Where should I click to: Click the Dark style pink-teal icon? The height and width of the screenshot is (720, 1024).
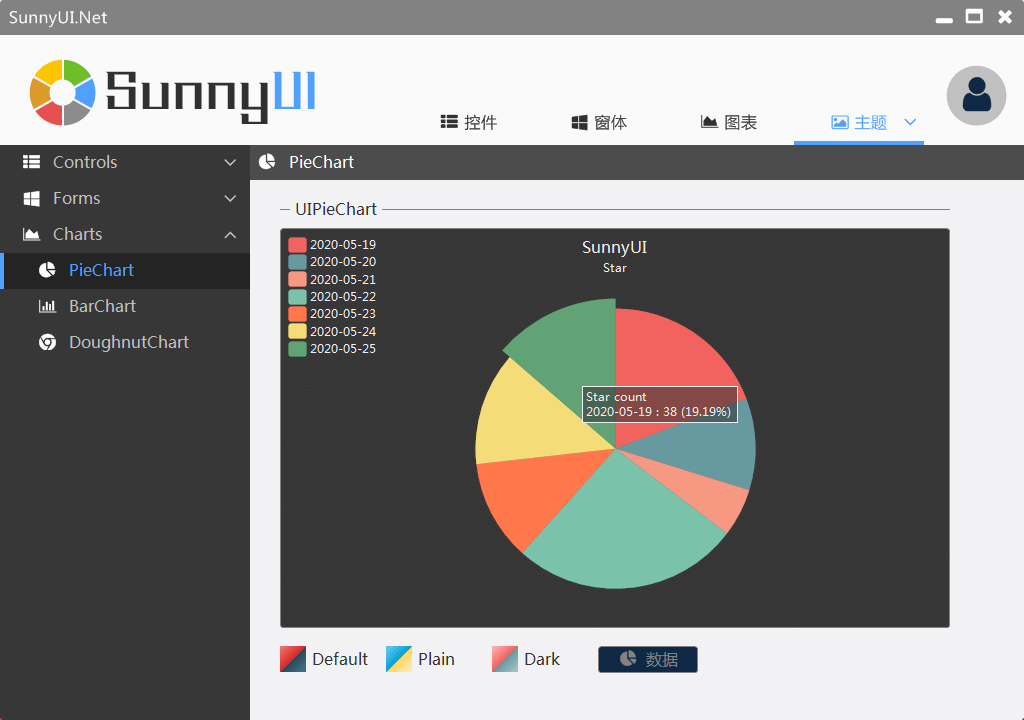[505, 659]
